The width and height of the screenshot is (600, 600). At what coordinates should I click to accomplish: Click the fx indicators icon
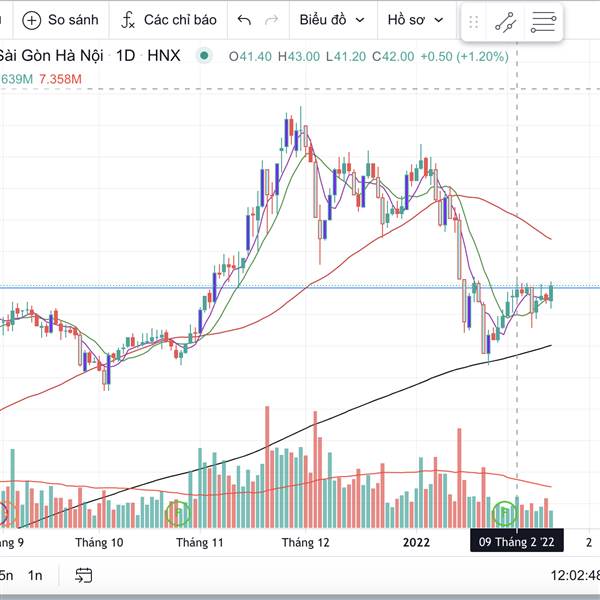click(x=128, y=20)
